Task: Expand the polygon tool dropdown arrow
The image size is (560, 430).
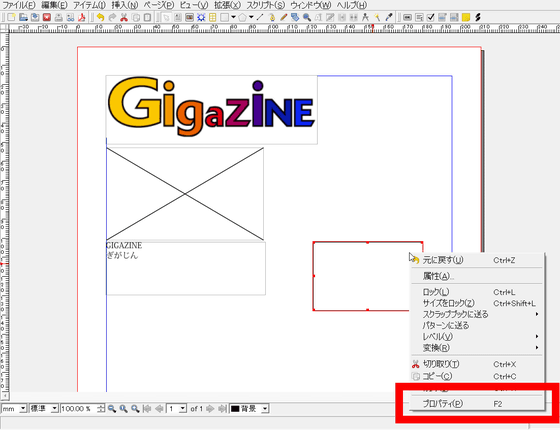Action: [x=251, y=17]
